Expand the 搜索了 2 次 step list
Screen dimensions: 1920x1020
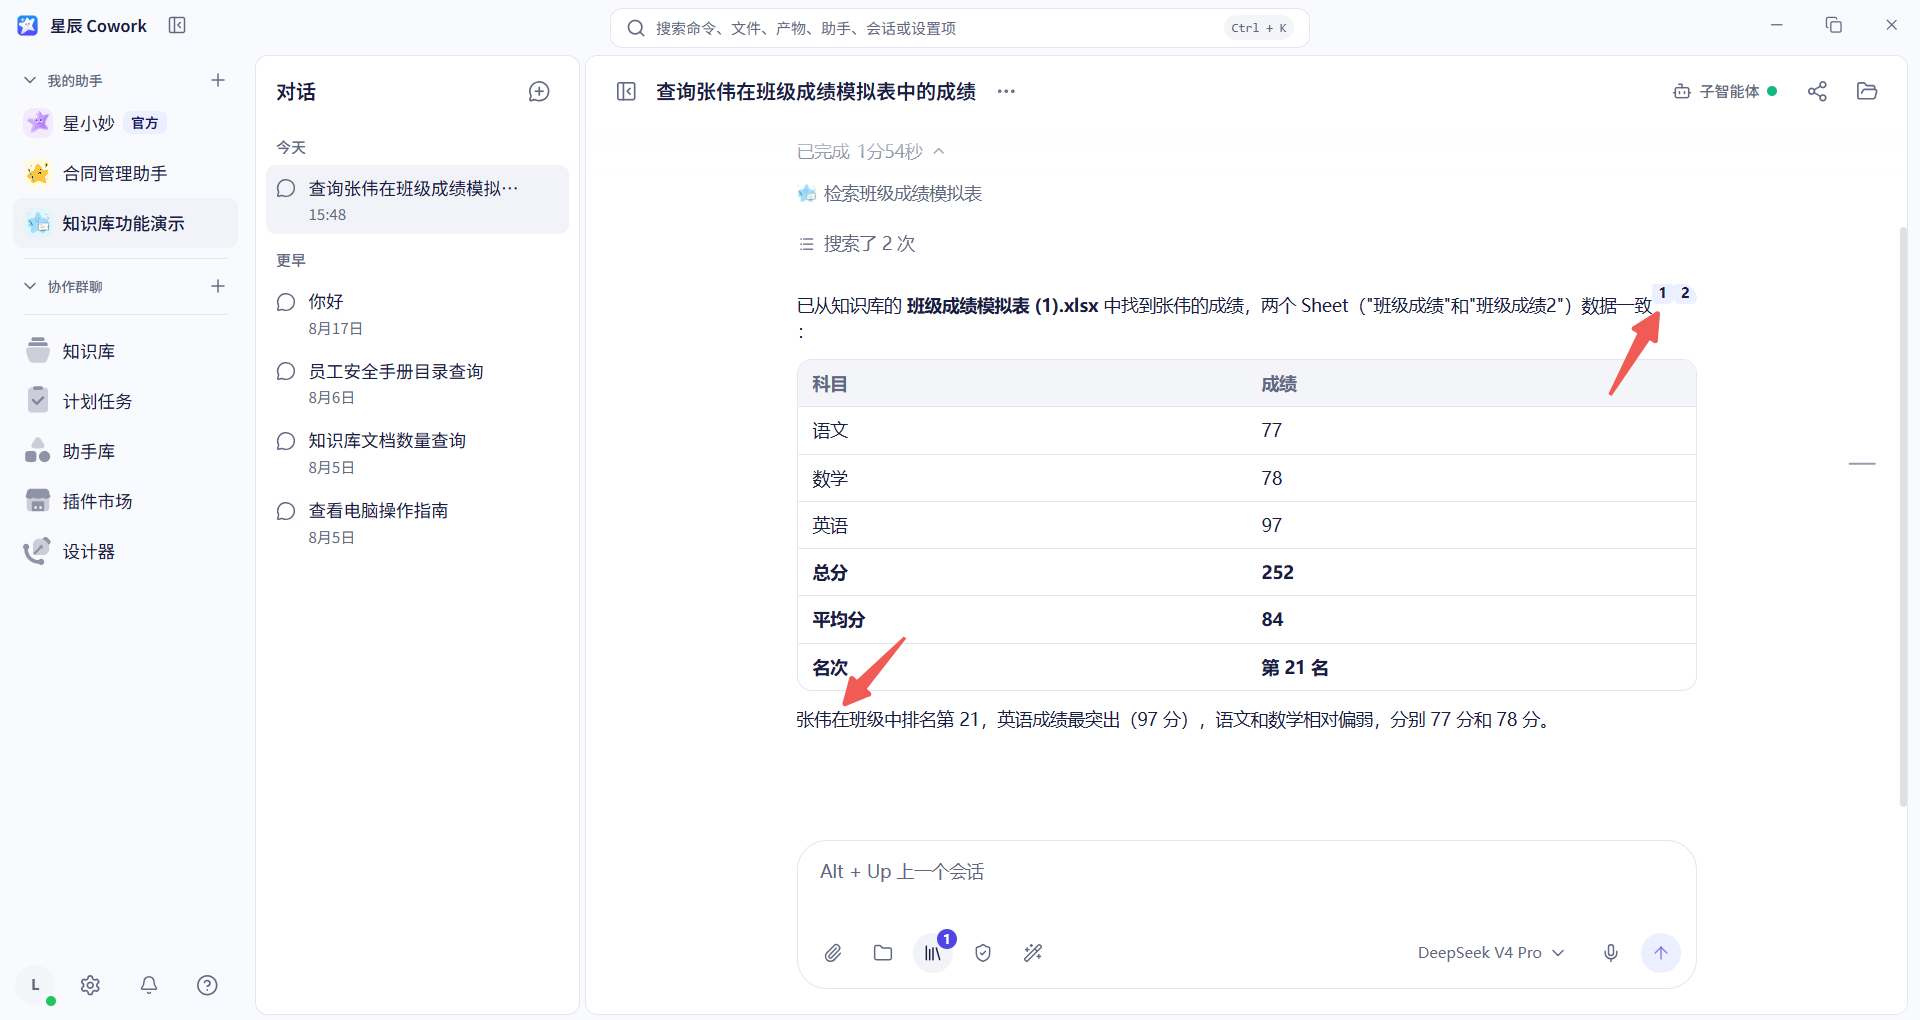[857, 244]
